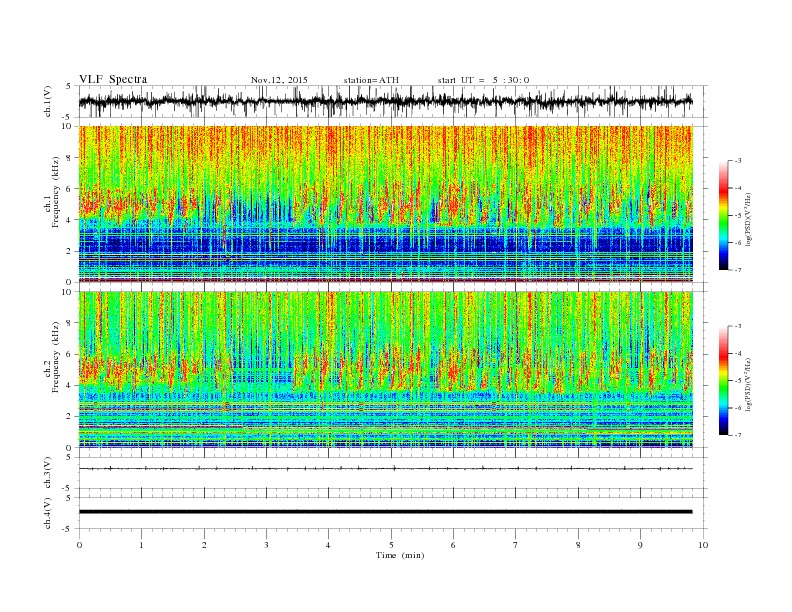
Task: Click the "6" kHz tick label on the ch.2 frequency axis
Action: point(69,354)
